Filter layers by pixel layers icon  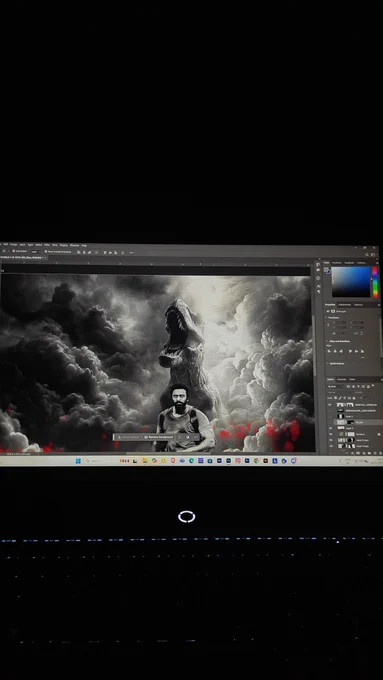(348, 386)
